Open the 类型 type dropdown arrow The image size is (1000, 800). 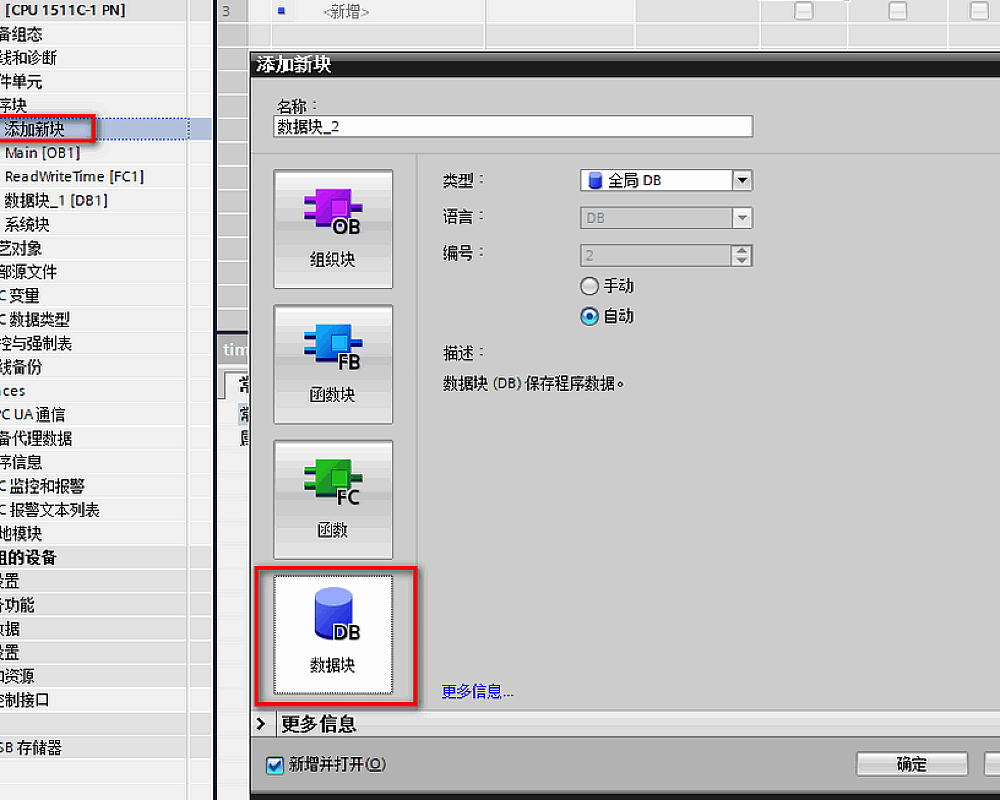pos(742,181)
